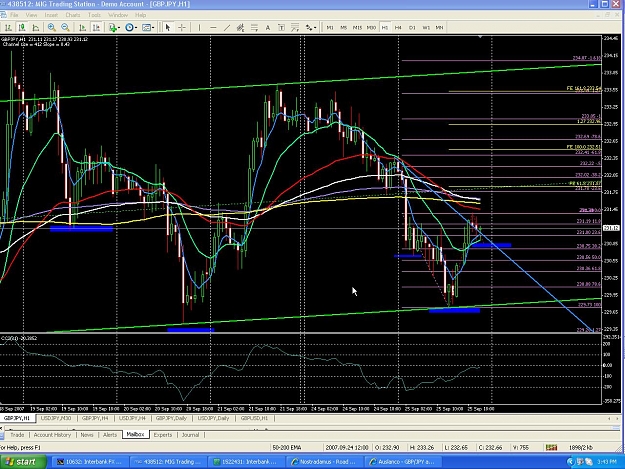Open Auslanco - GBP/JPY taskbar item
The width and height of the screenshot is (625, 469).
coord(403,462)
